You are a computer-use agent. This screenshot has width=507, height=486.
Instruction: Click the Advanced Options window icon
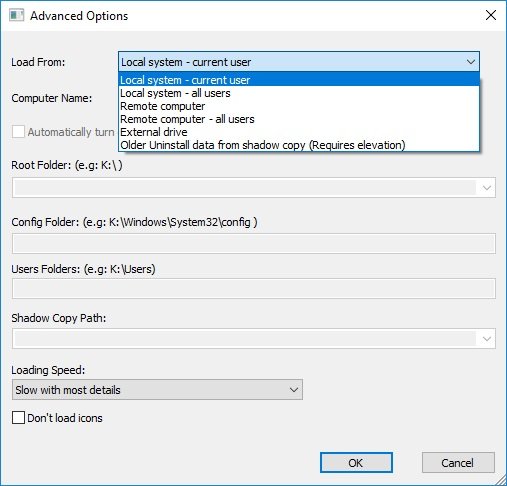click(x=17, y=16)
